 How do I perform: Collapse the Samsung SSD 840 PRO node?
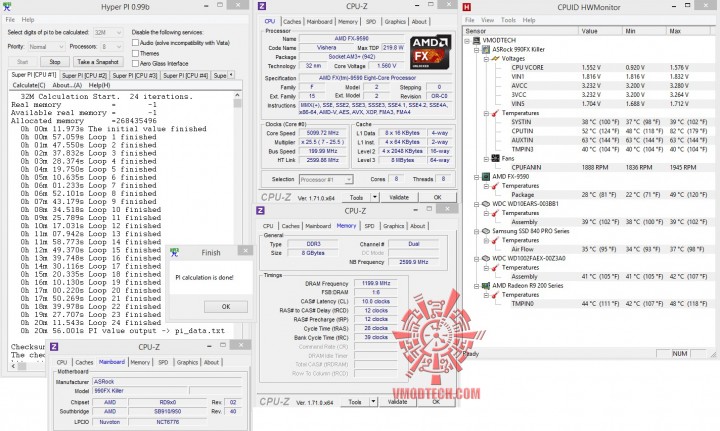coord(477,231)
